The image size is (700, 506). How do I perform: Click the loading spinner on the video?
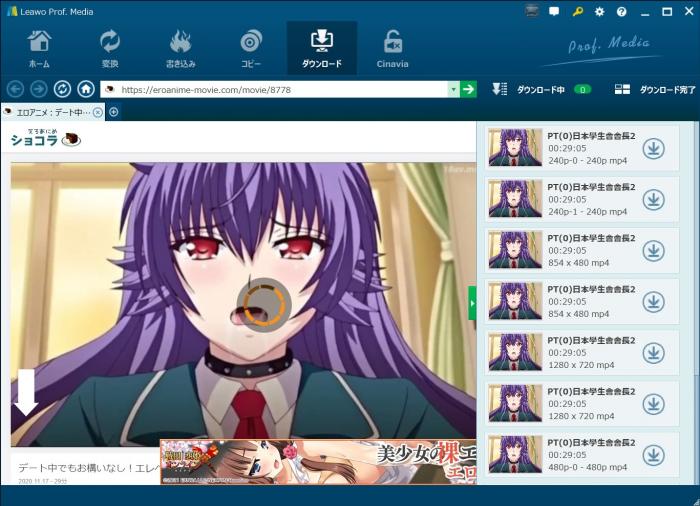(264, 305)
